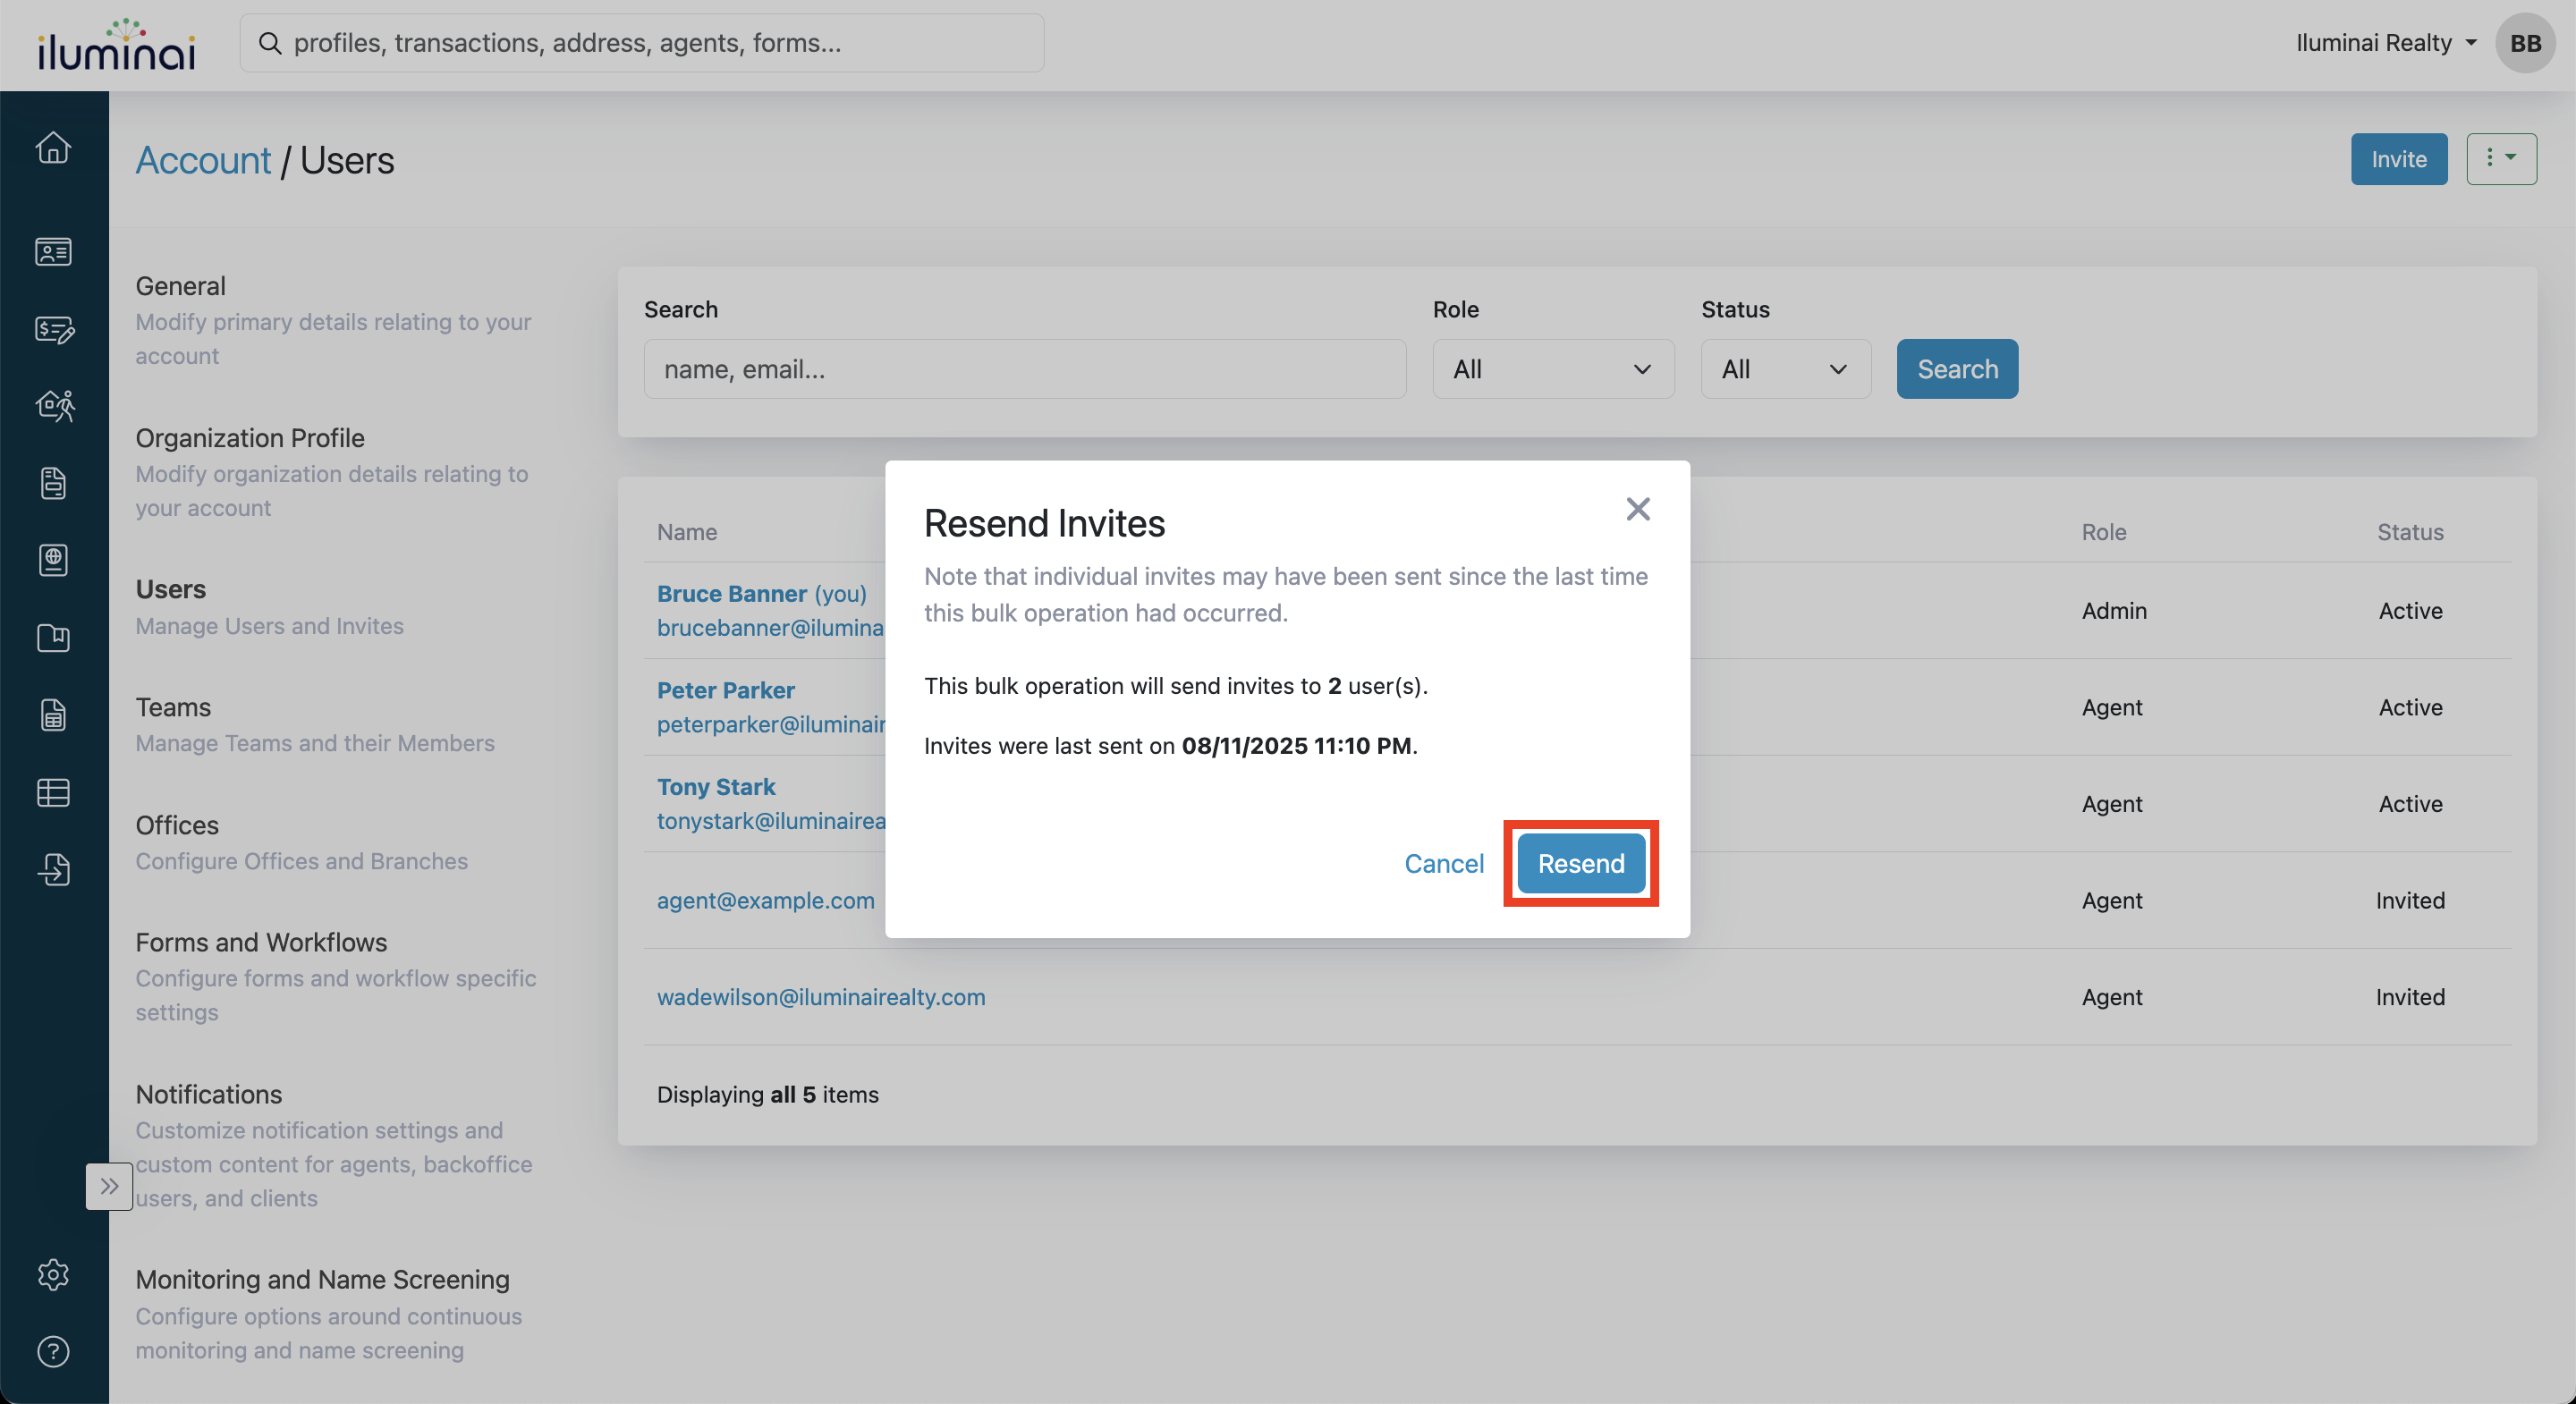Viewport: 2576px width, 1404px height.
Task: Click the house-and-person sidebar icon
Action: tap(53, 406)
